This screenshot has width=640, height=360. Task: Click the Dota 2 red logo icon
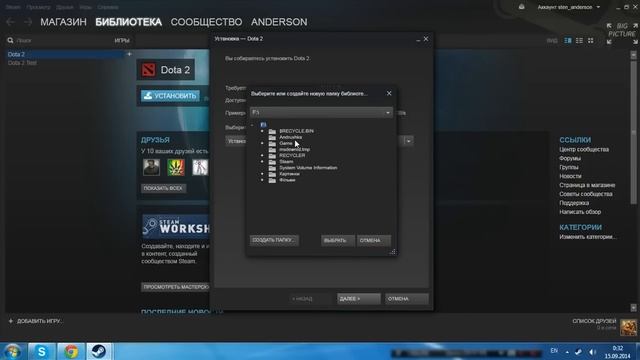[x=148, y=70]
